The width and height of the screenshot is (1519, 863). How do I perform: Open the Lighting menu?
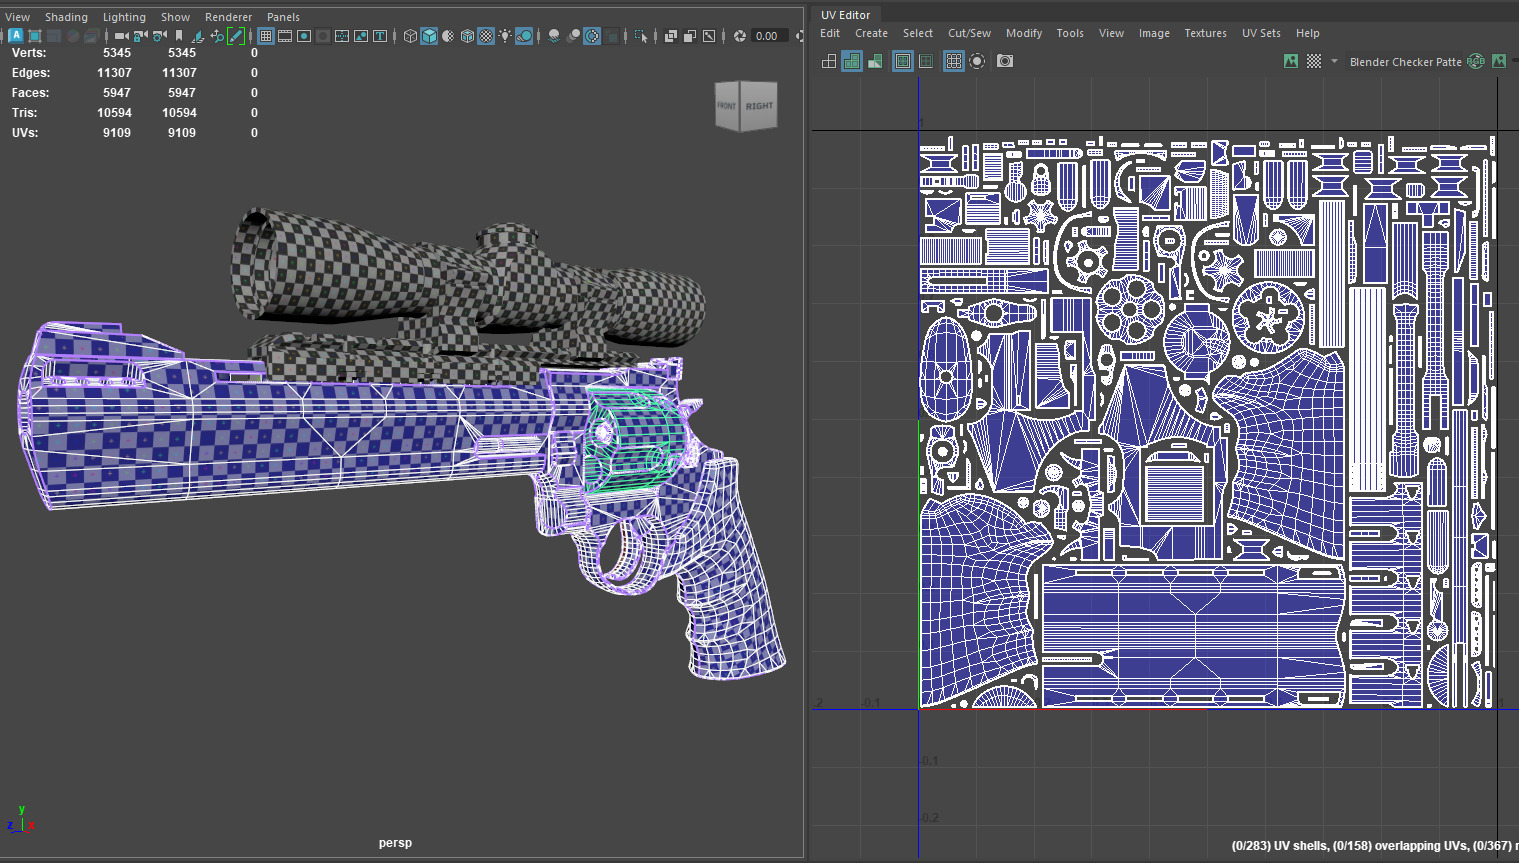click(124, 17)
